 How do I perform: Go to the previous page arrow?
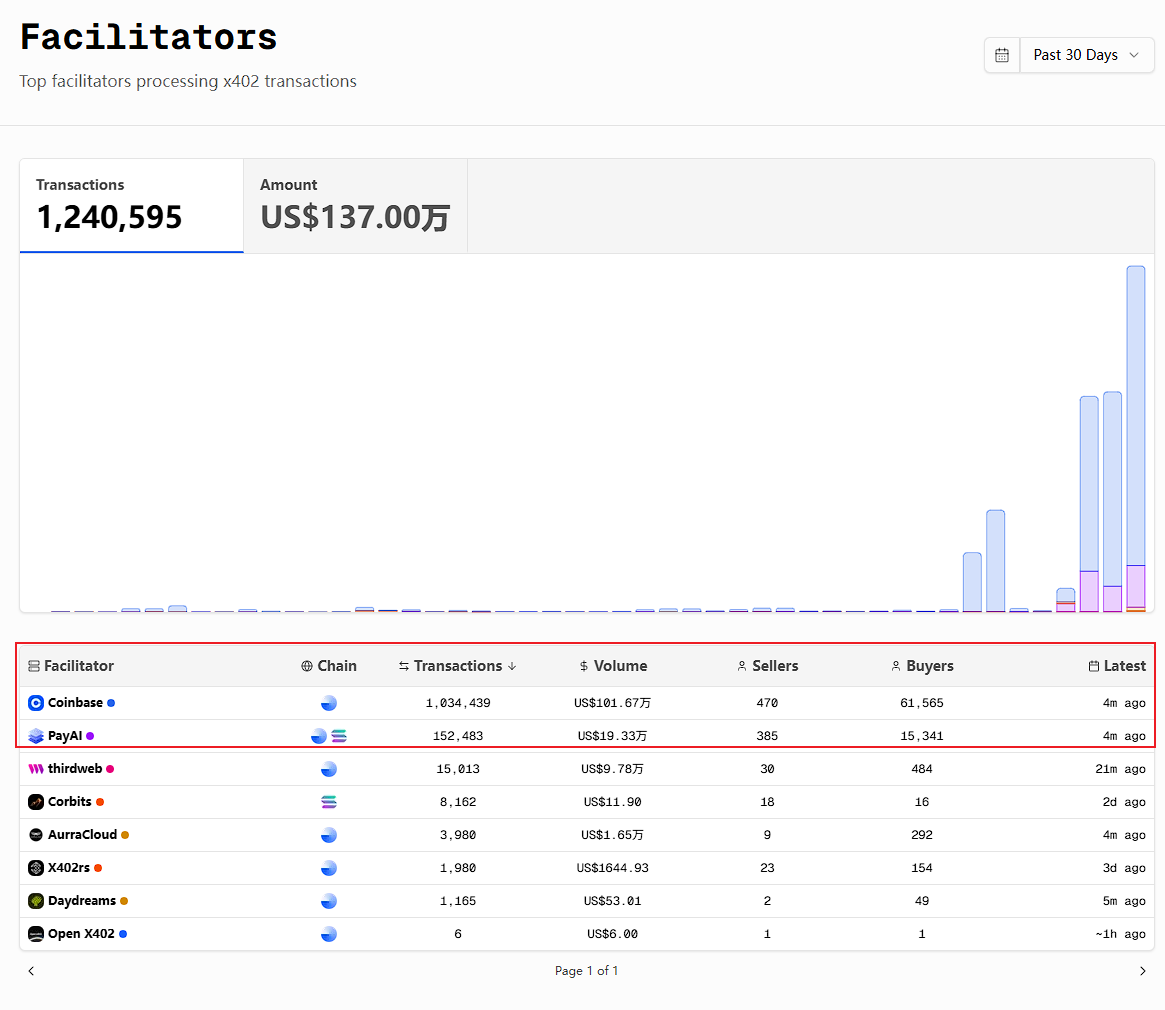pos(31,971)
